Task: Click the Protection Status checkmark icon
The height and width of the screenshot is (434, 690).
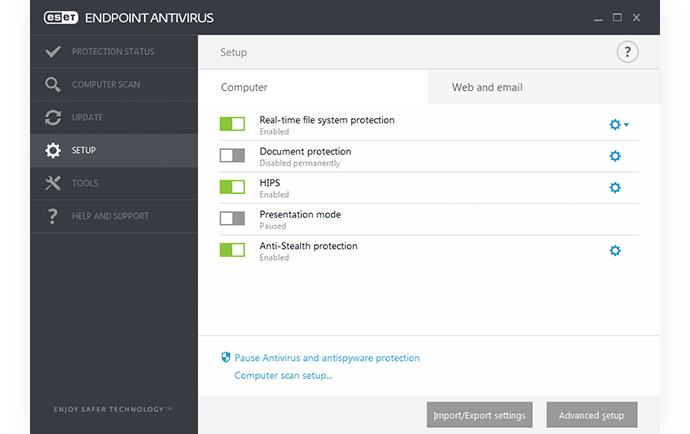Action: coord(53,51)
